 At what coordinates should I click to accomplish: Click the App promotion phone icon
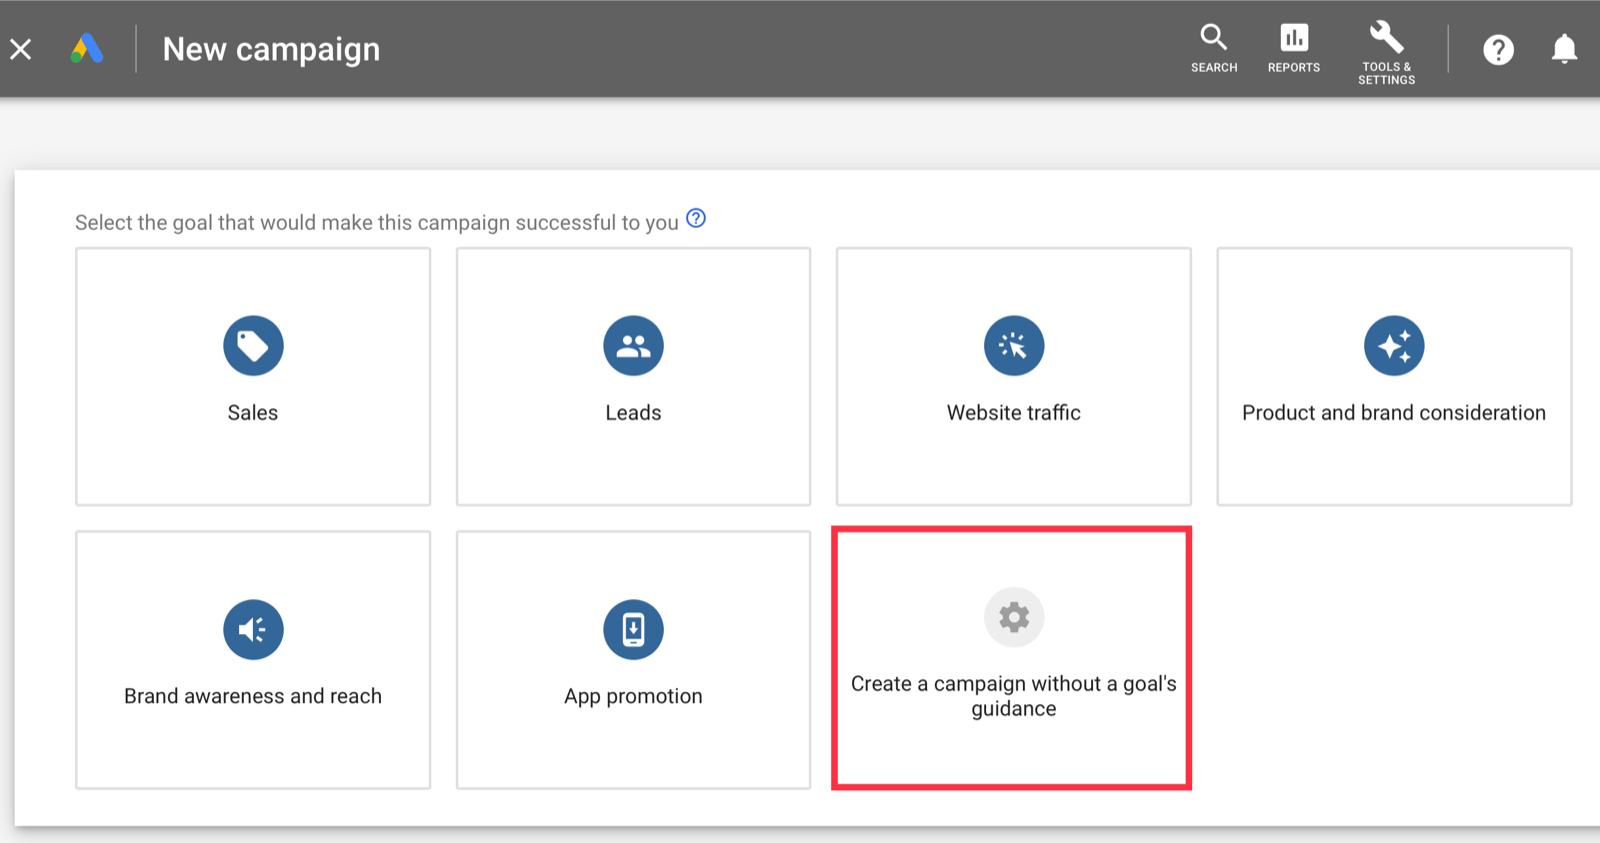point(633,629)
